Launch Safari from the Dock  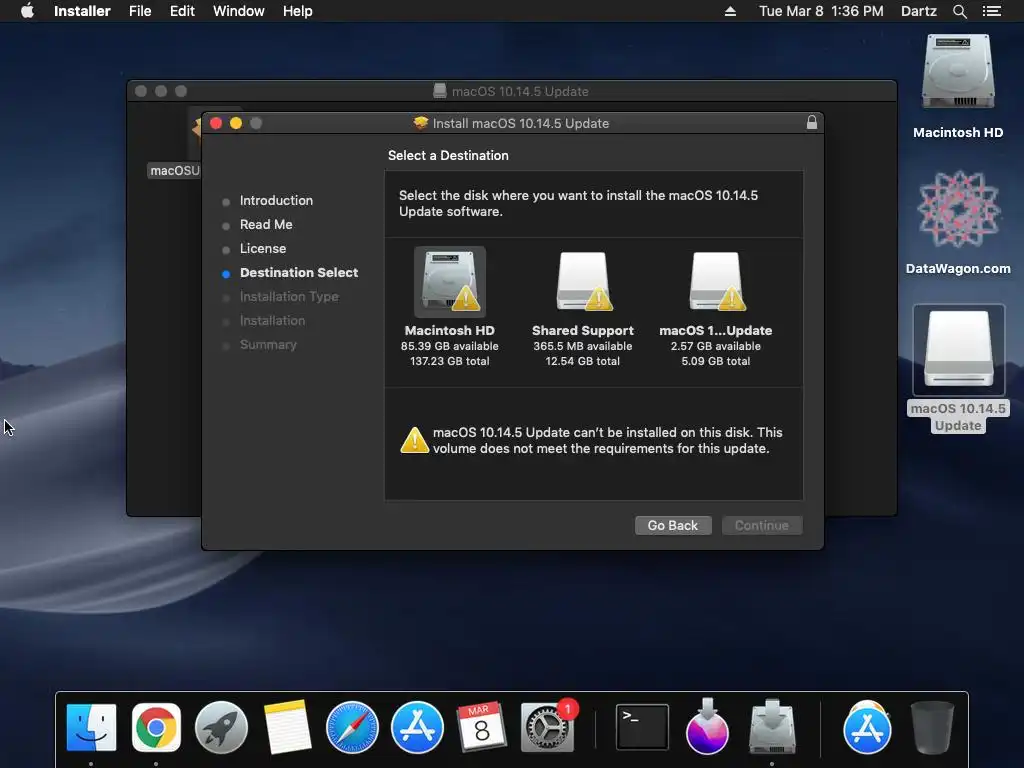[x=352, y=727]
